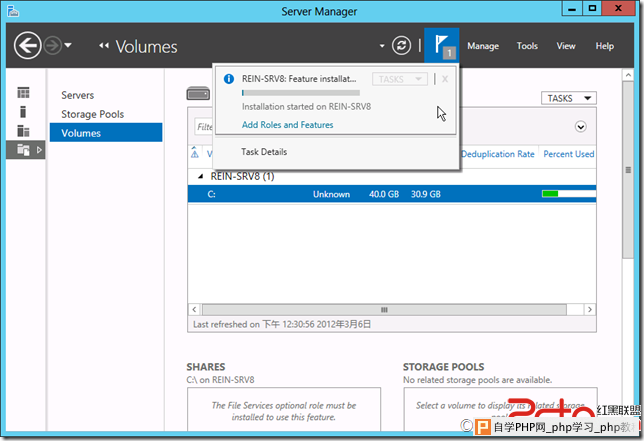Click the Local Server icon in sidebar
Screen dimensions: 644x441
tap(23, 112)
